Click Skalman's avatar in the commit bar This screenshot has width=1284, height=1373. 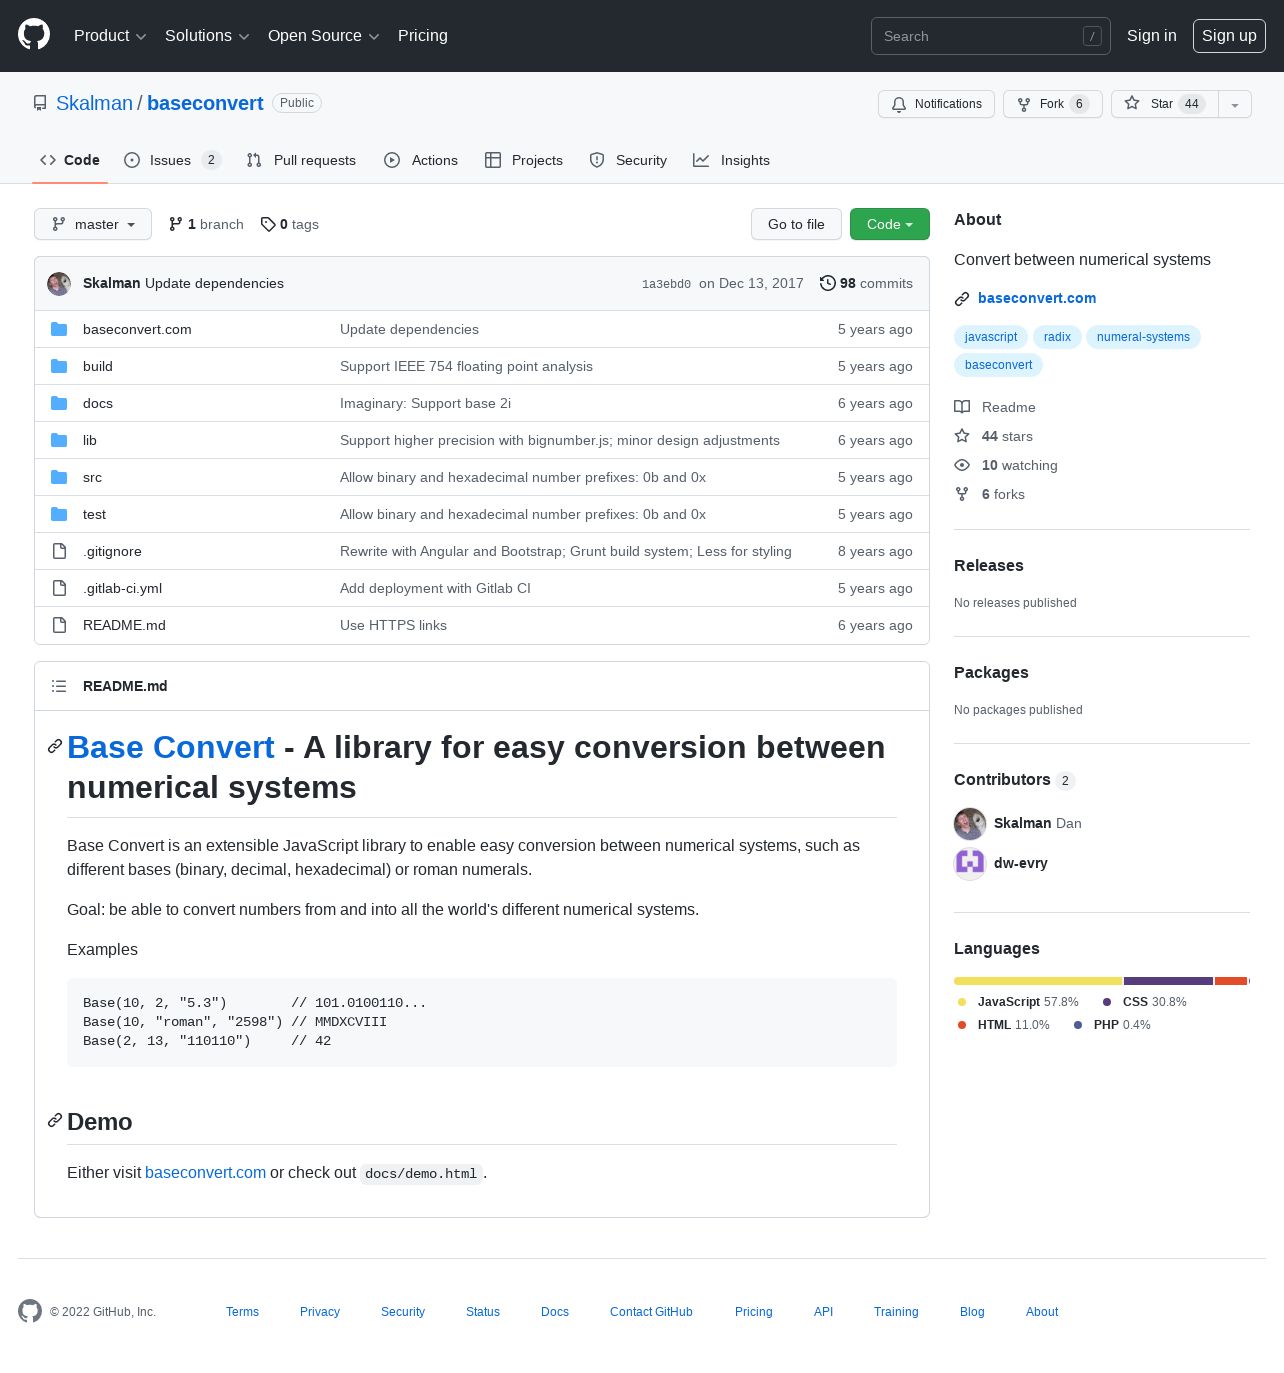click(59, 284)
